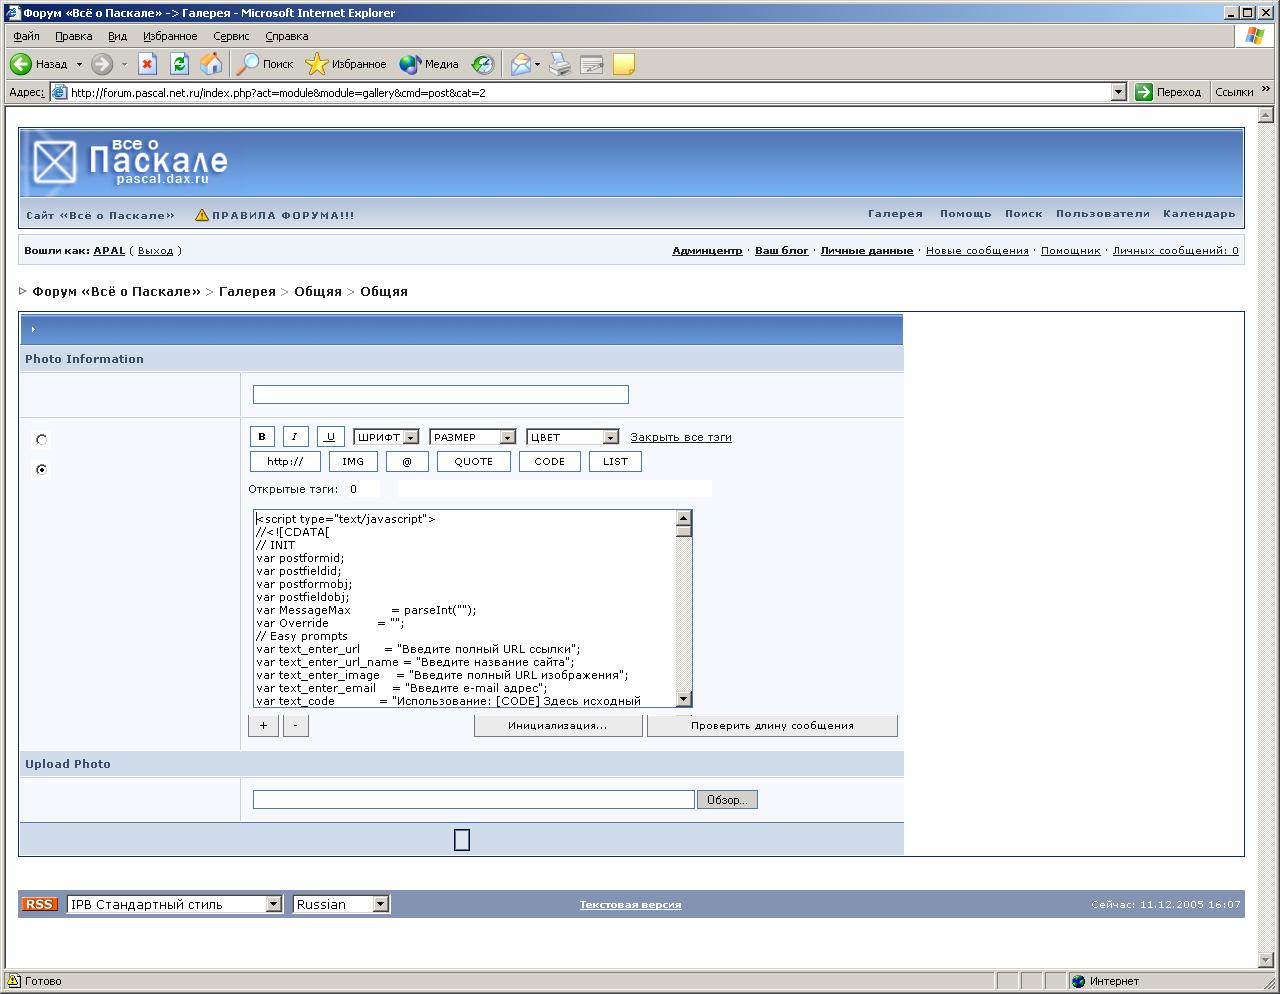Click the Back arrow icon in toolbar
This screenshot has height=994, width=1280.
21,64
